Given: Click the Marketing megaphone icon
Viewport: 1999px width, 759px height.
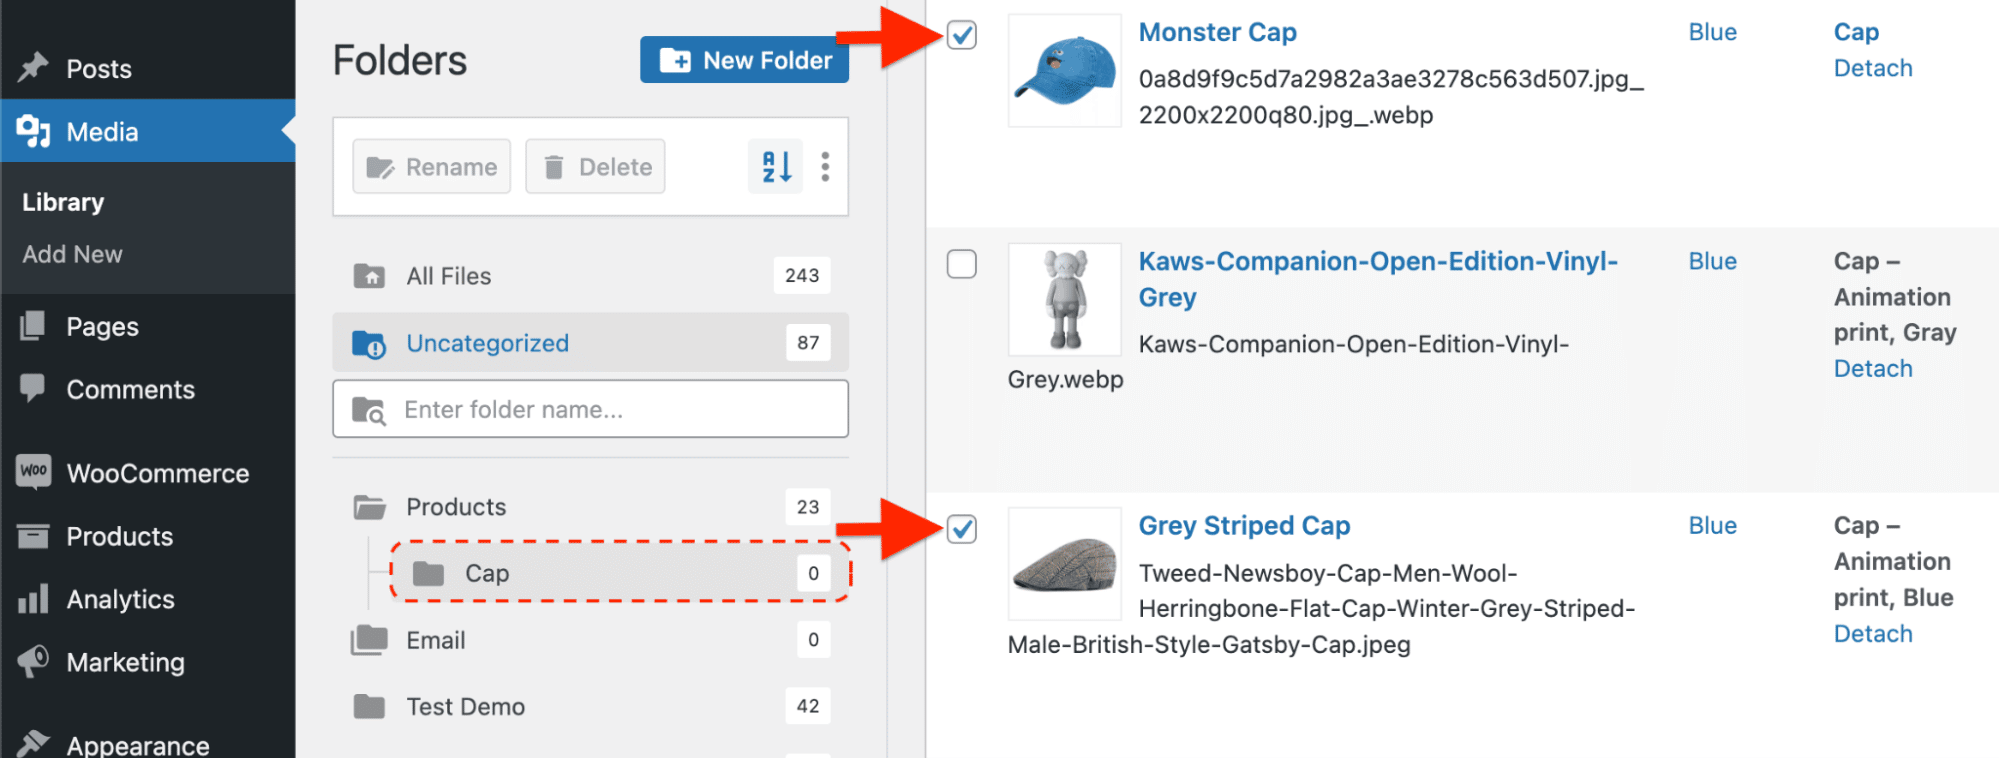Looking at the screenshot, I should click(33, 662).
